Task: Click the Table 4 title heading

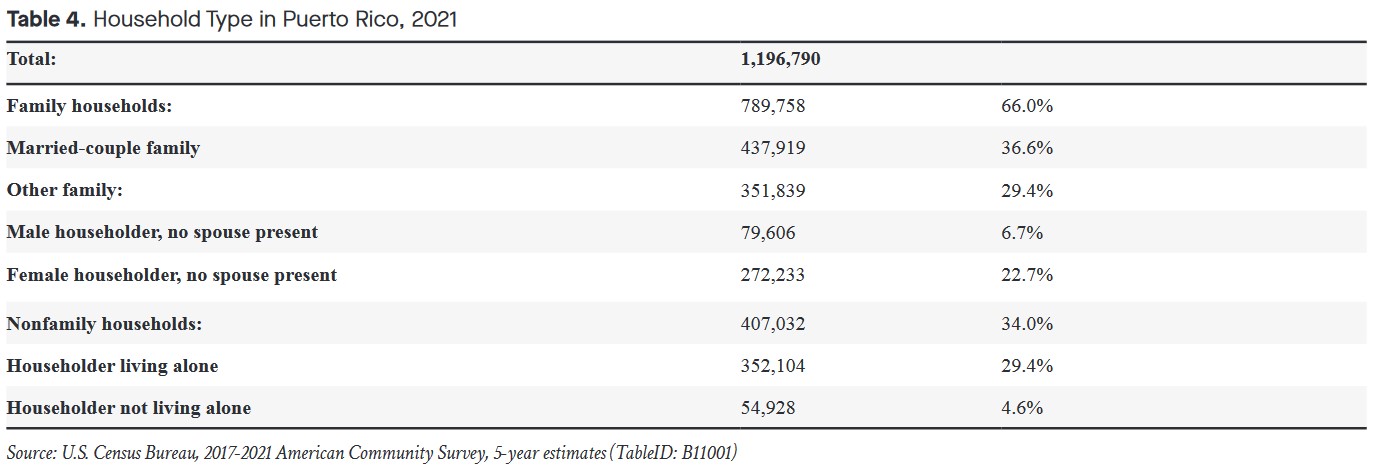Action: click(x=232, y=19)
